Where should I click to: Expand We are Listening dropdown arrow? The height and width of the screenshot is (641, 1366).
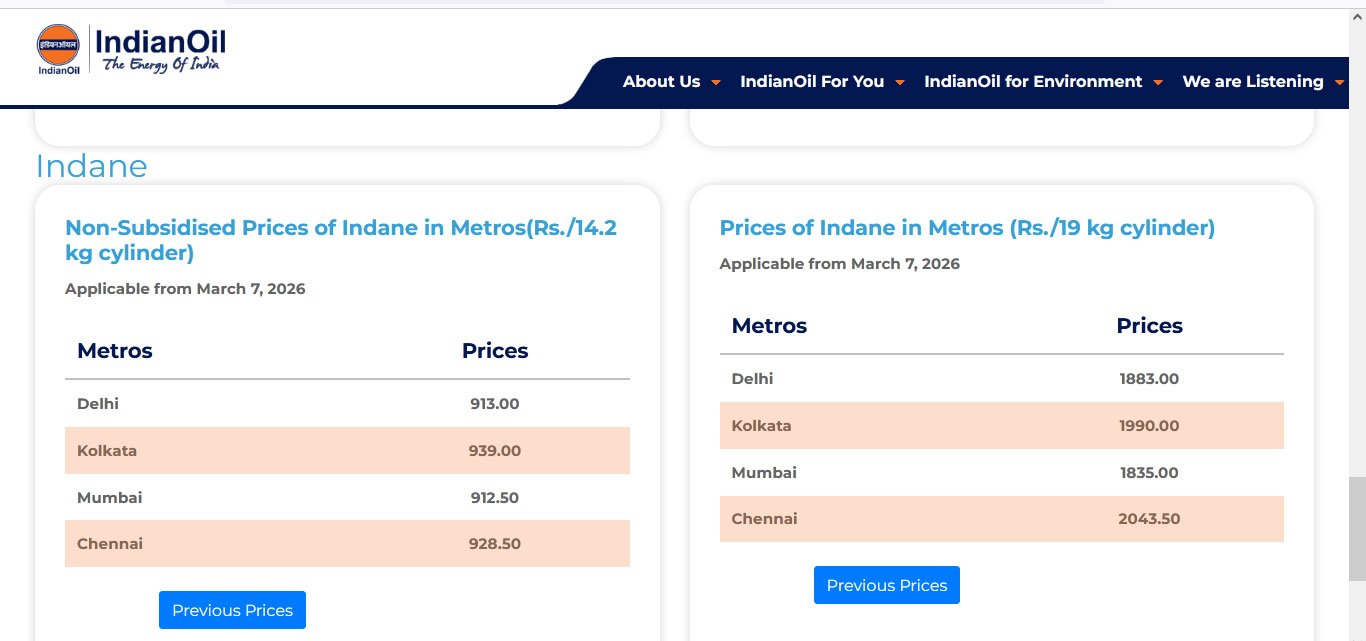(1340, 83)
